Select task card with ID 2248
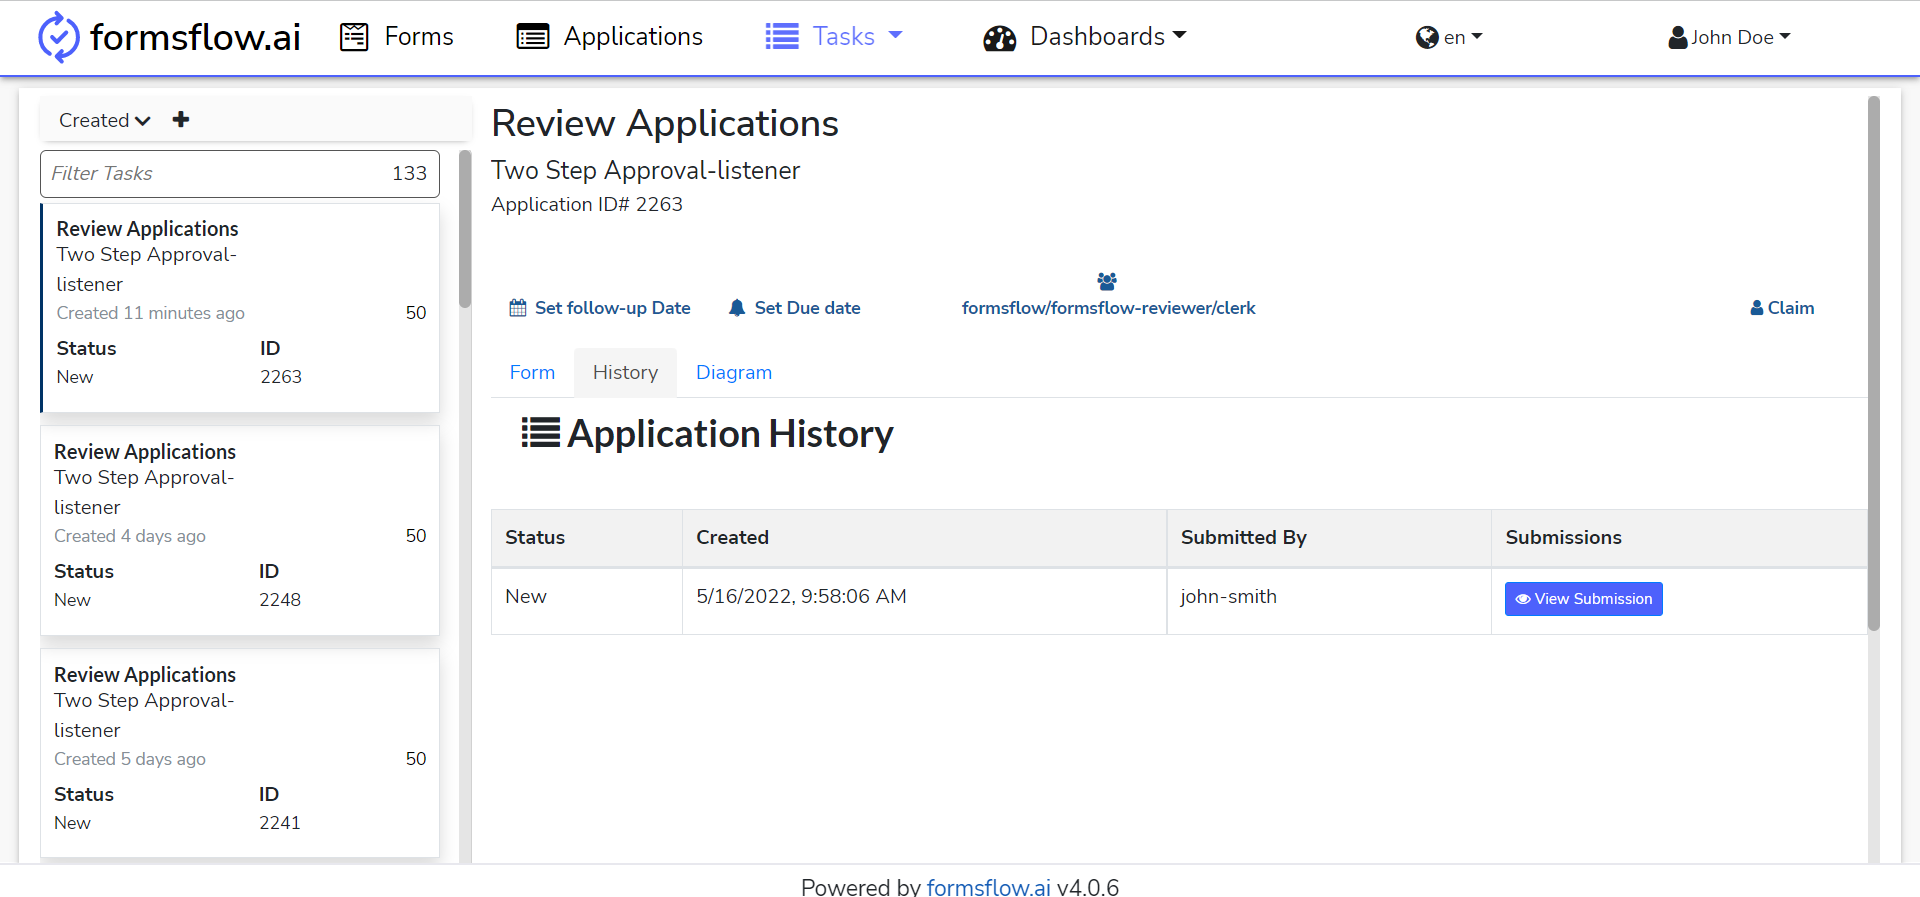1920x897 pixels. click(240, 531)
